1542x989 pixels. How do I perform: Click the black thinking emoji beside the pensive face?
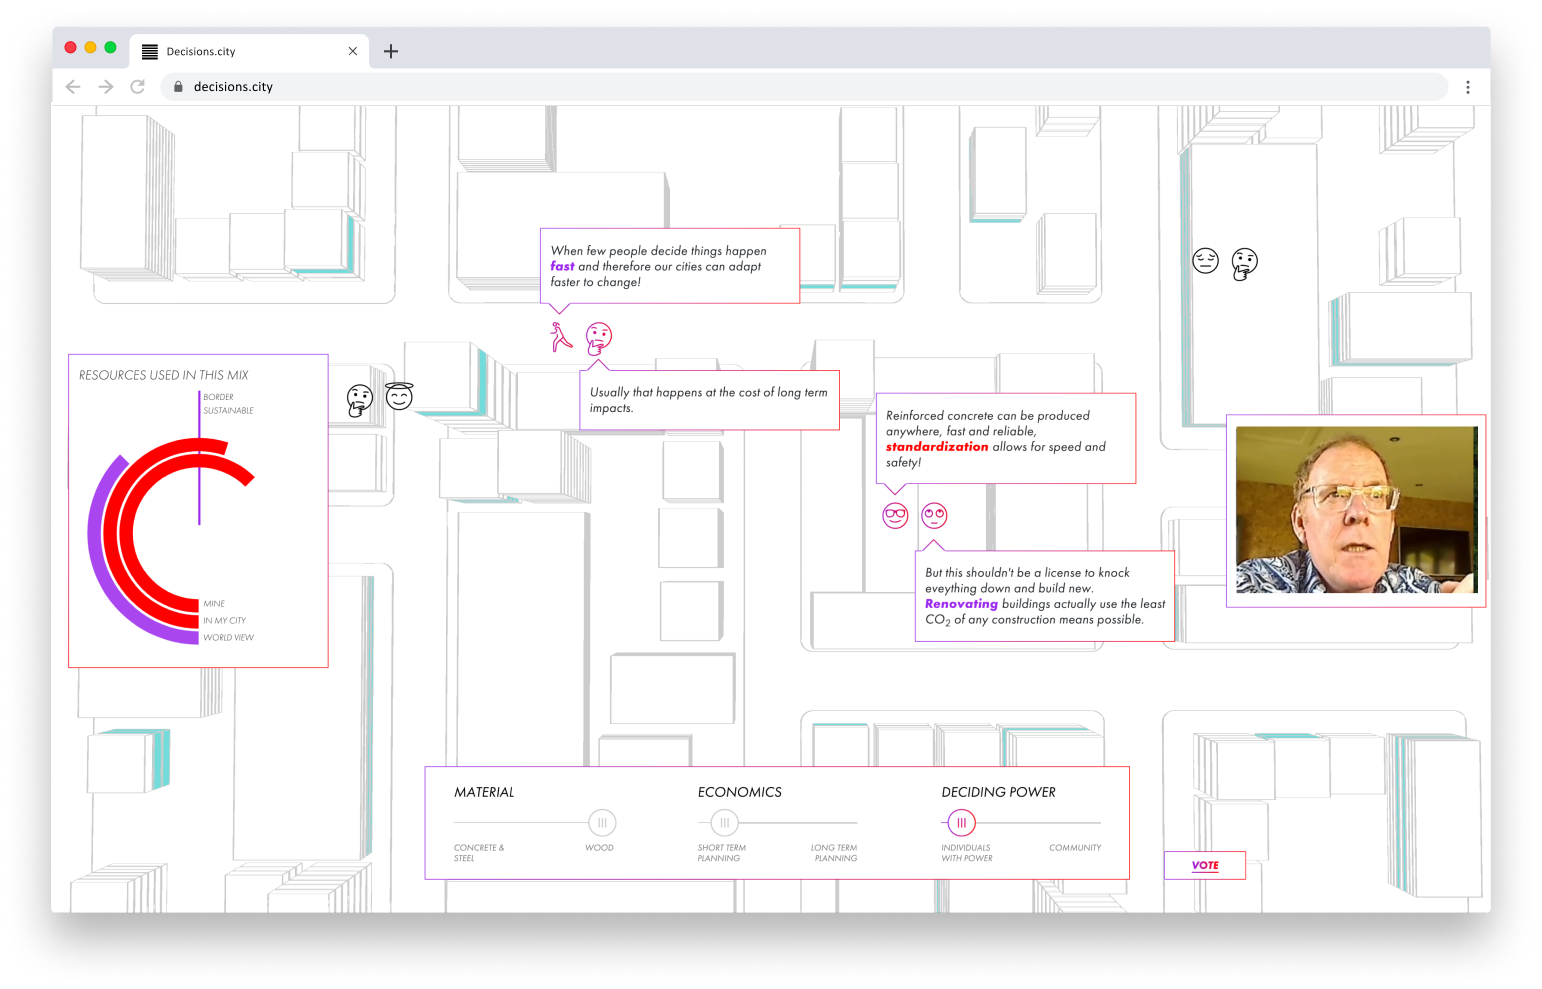[x=1244, y=263]
